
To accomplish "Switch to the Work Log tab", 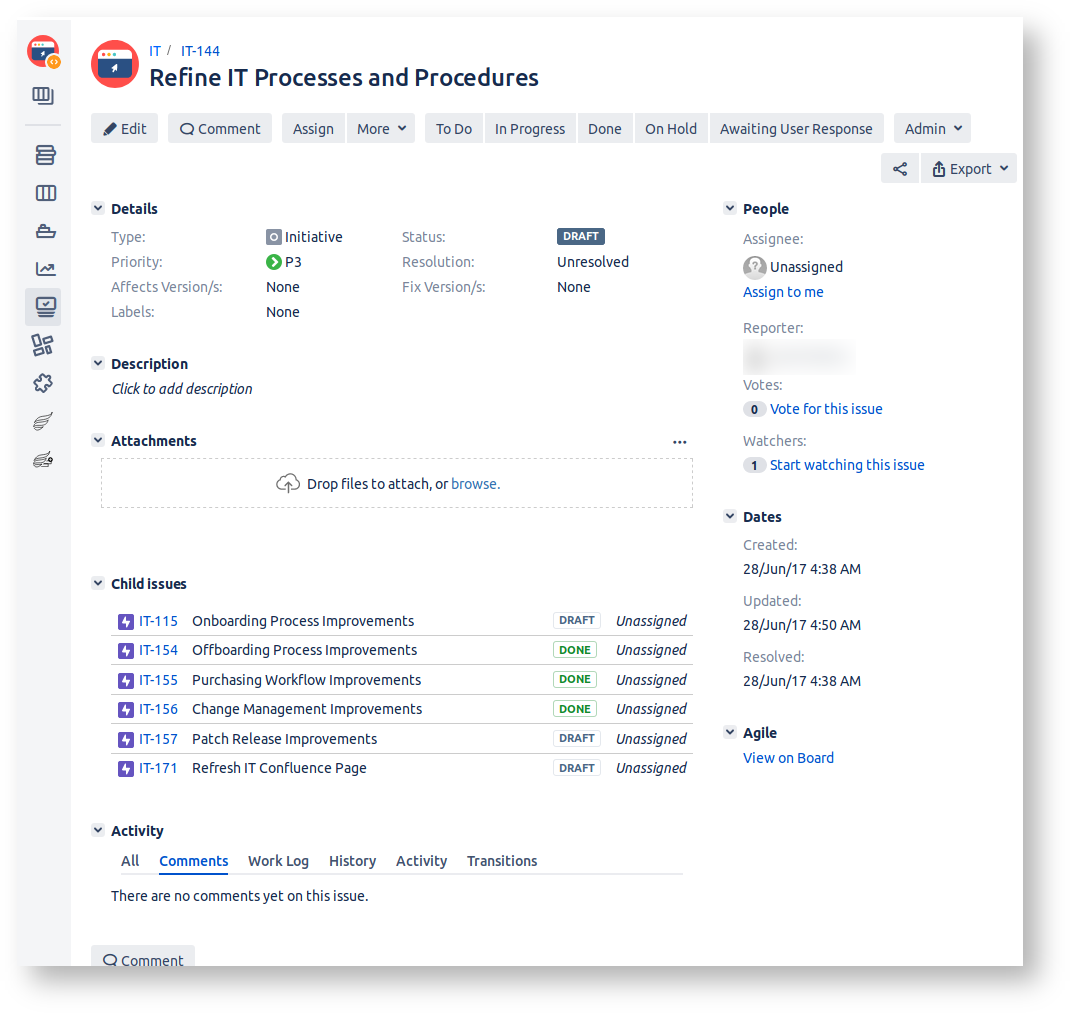I will tap(278, 861).
